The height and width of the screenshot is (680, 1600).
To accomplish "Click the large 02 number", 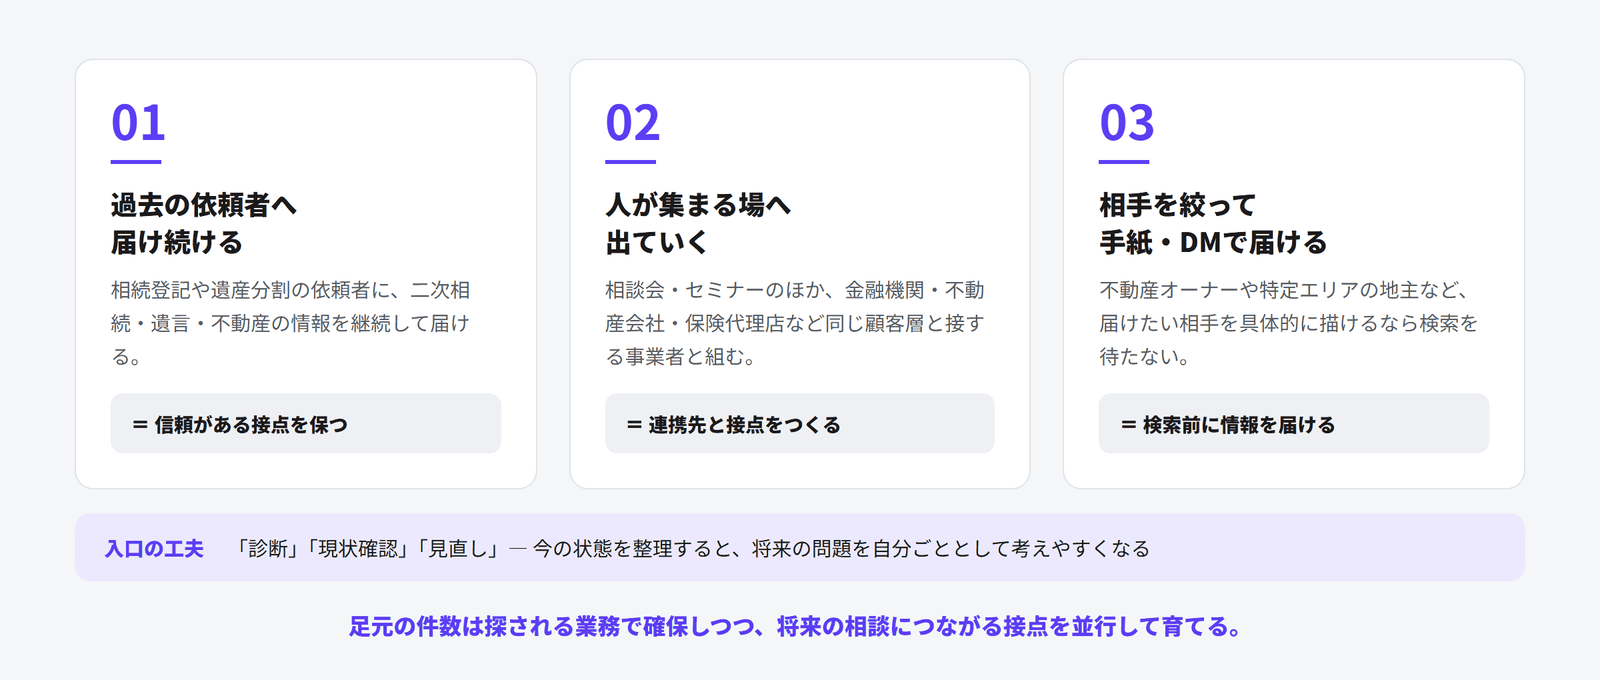I will pyautogui.click(x=632, y=123).
